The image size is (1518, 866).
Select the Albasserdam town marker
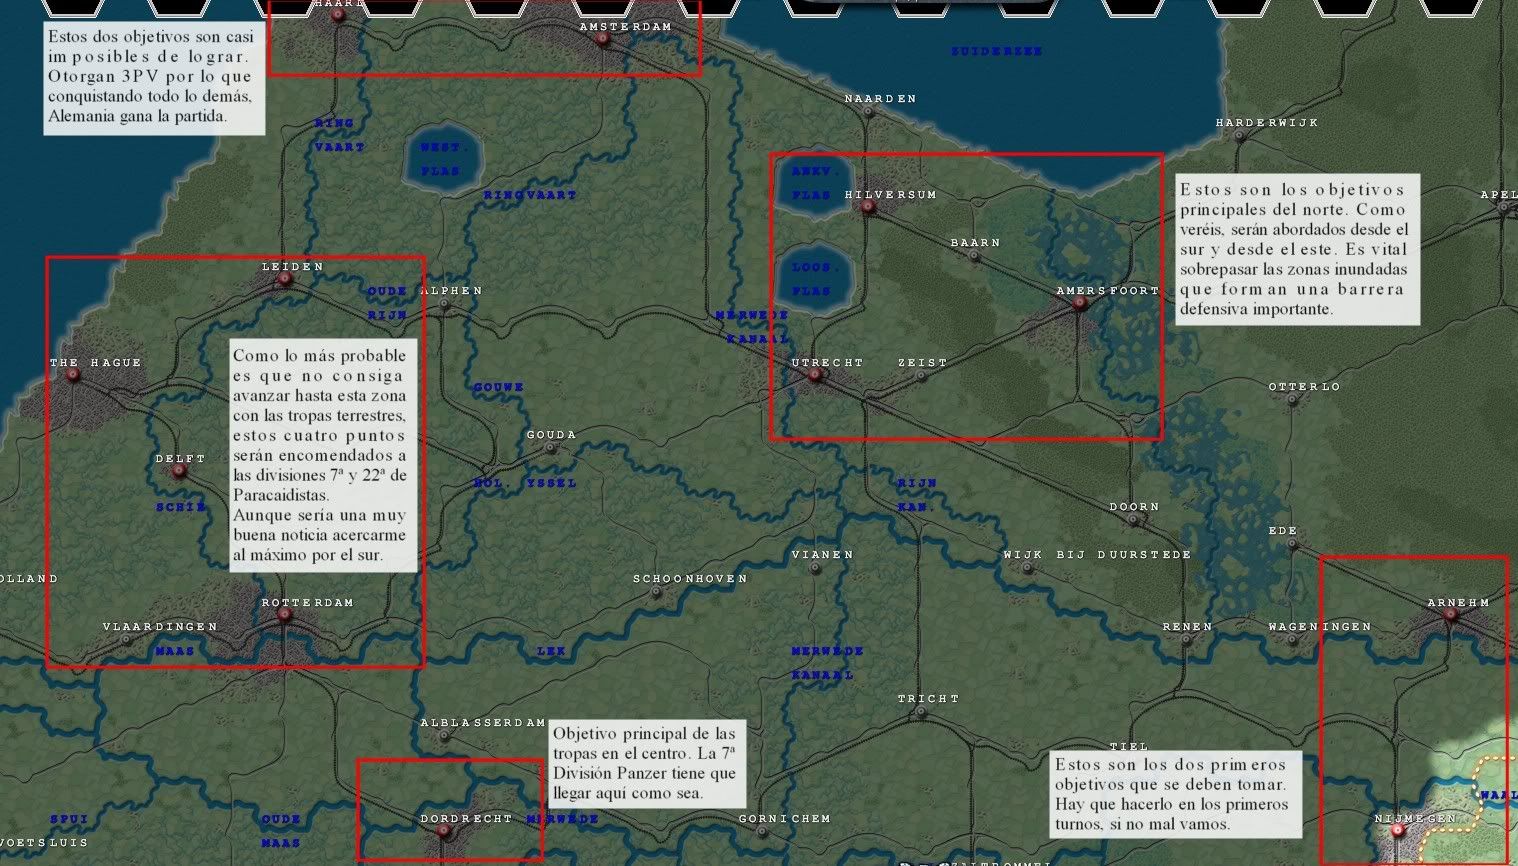point(443,735)
